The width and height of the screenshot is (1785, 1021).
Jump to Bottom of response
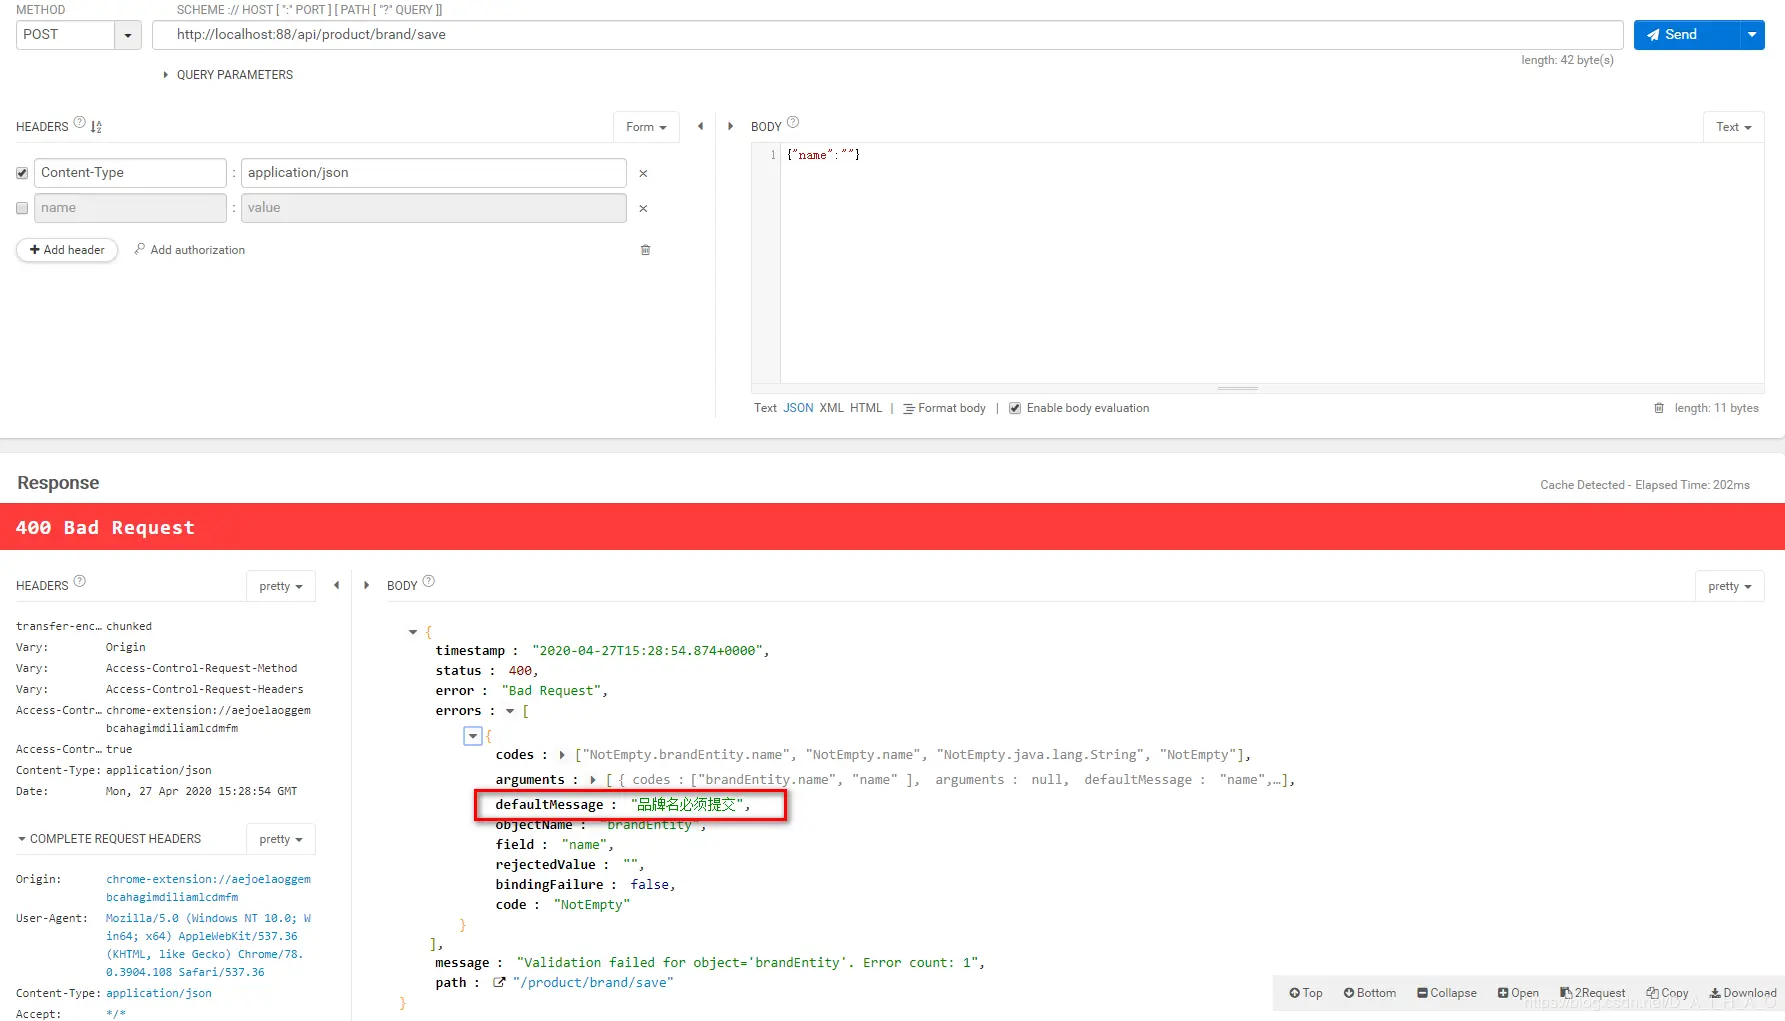(x=1370, y=993)
